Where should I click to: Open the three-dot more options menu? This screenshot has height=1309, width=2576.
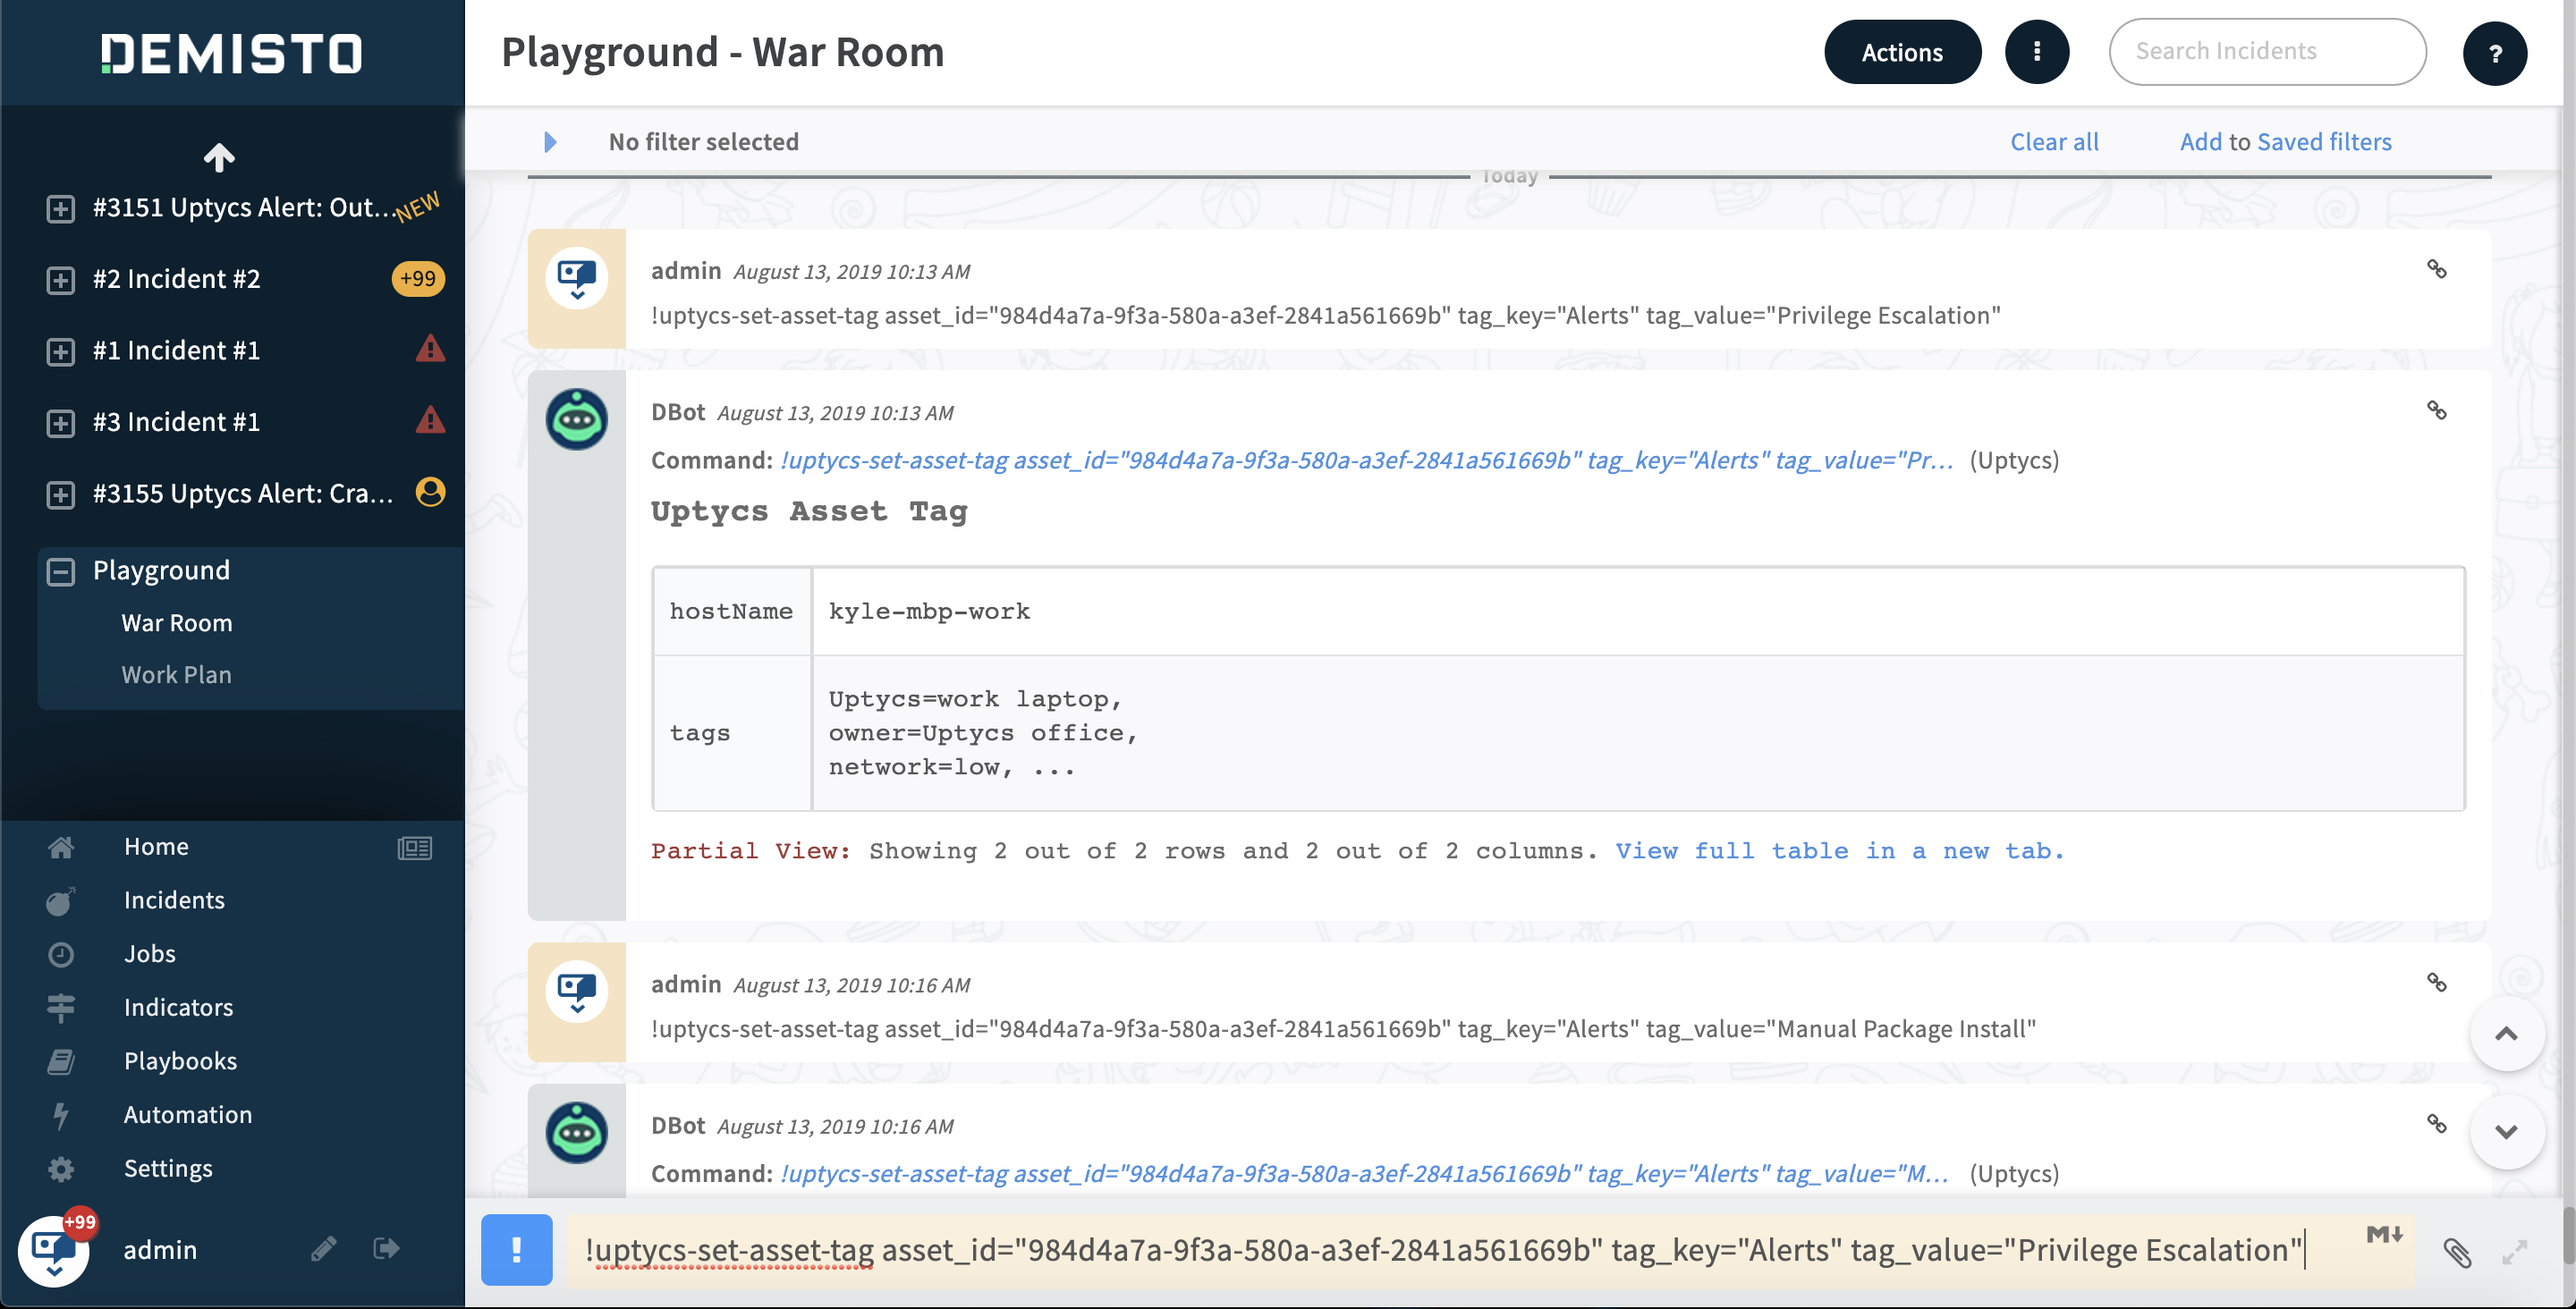pos(2037,52)
